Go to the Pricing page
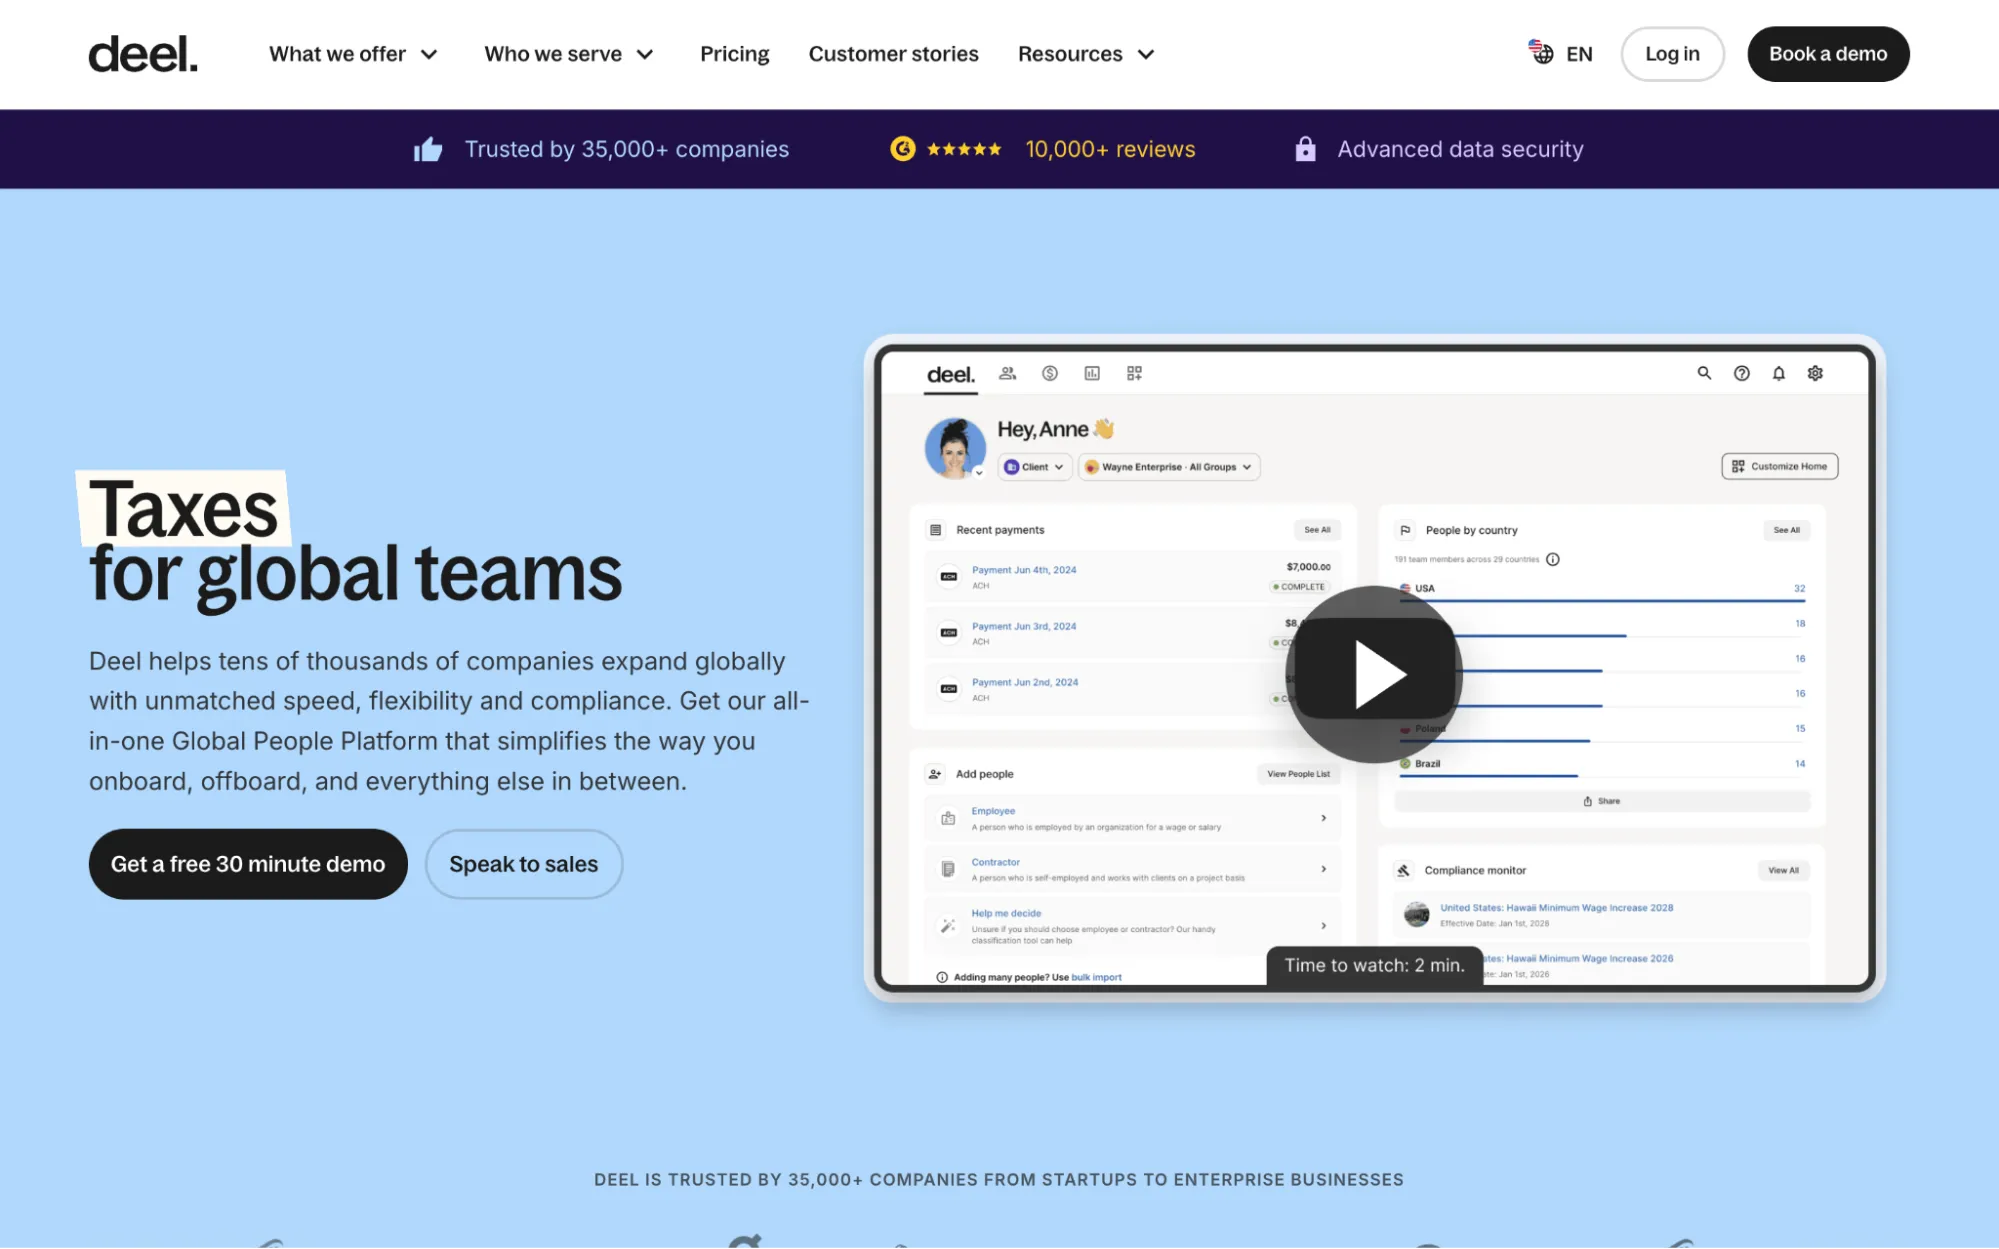 (734, 54)
